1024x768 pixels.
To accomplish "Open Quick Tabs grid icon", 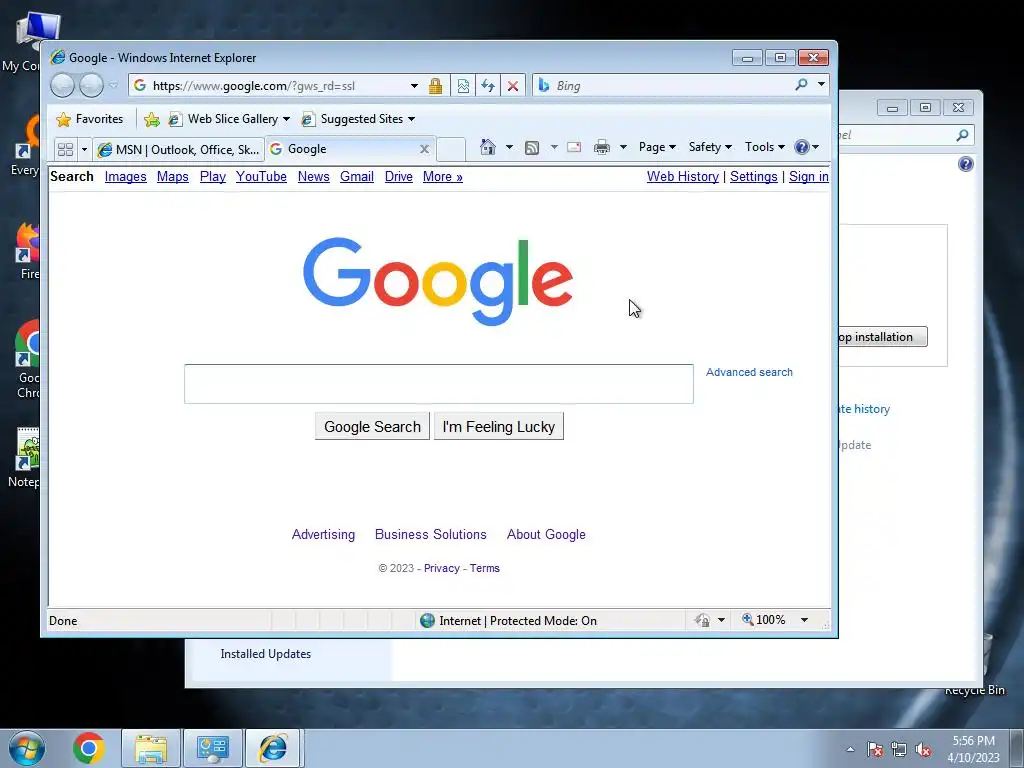I will 65,150.
